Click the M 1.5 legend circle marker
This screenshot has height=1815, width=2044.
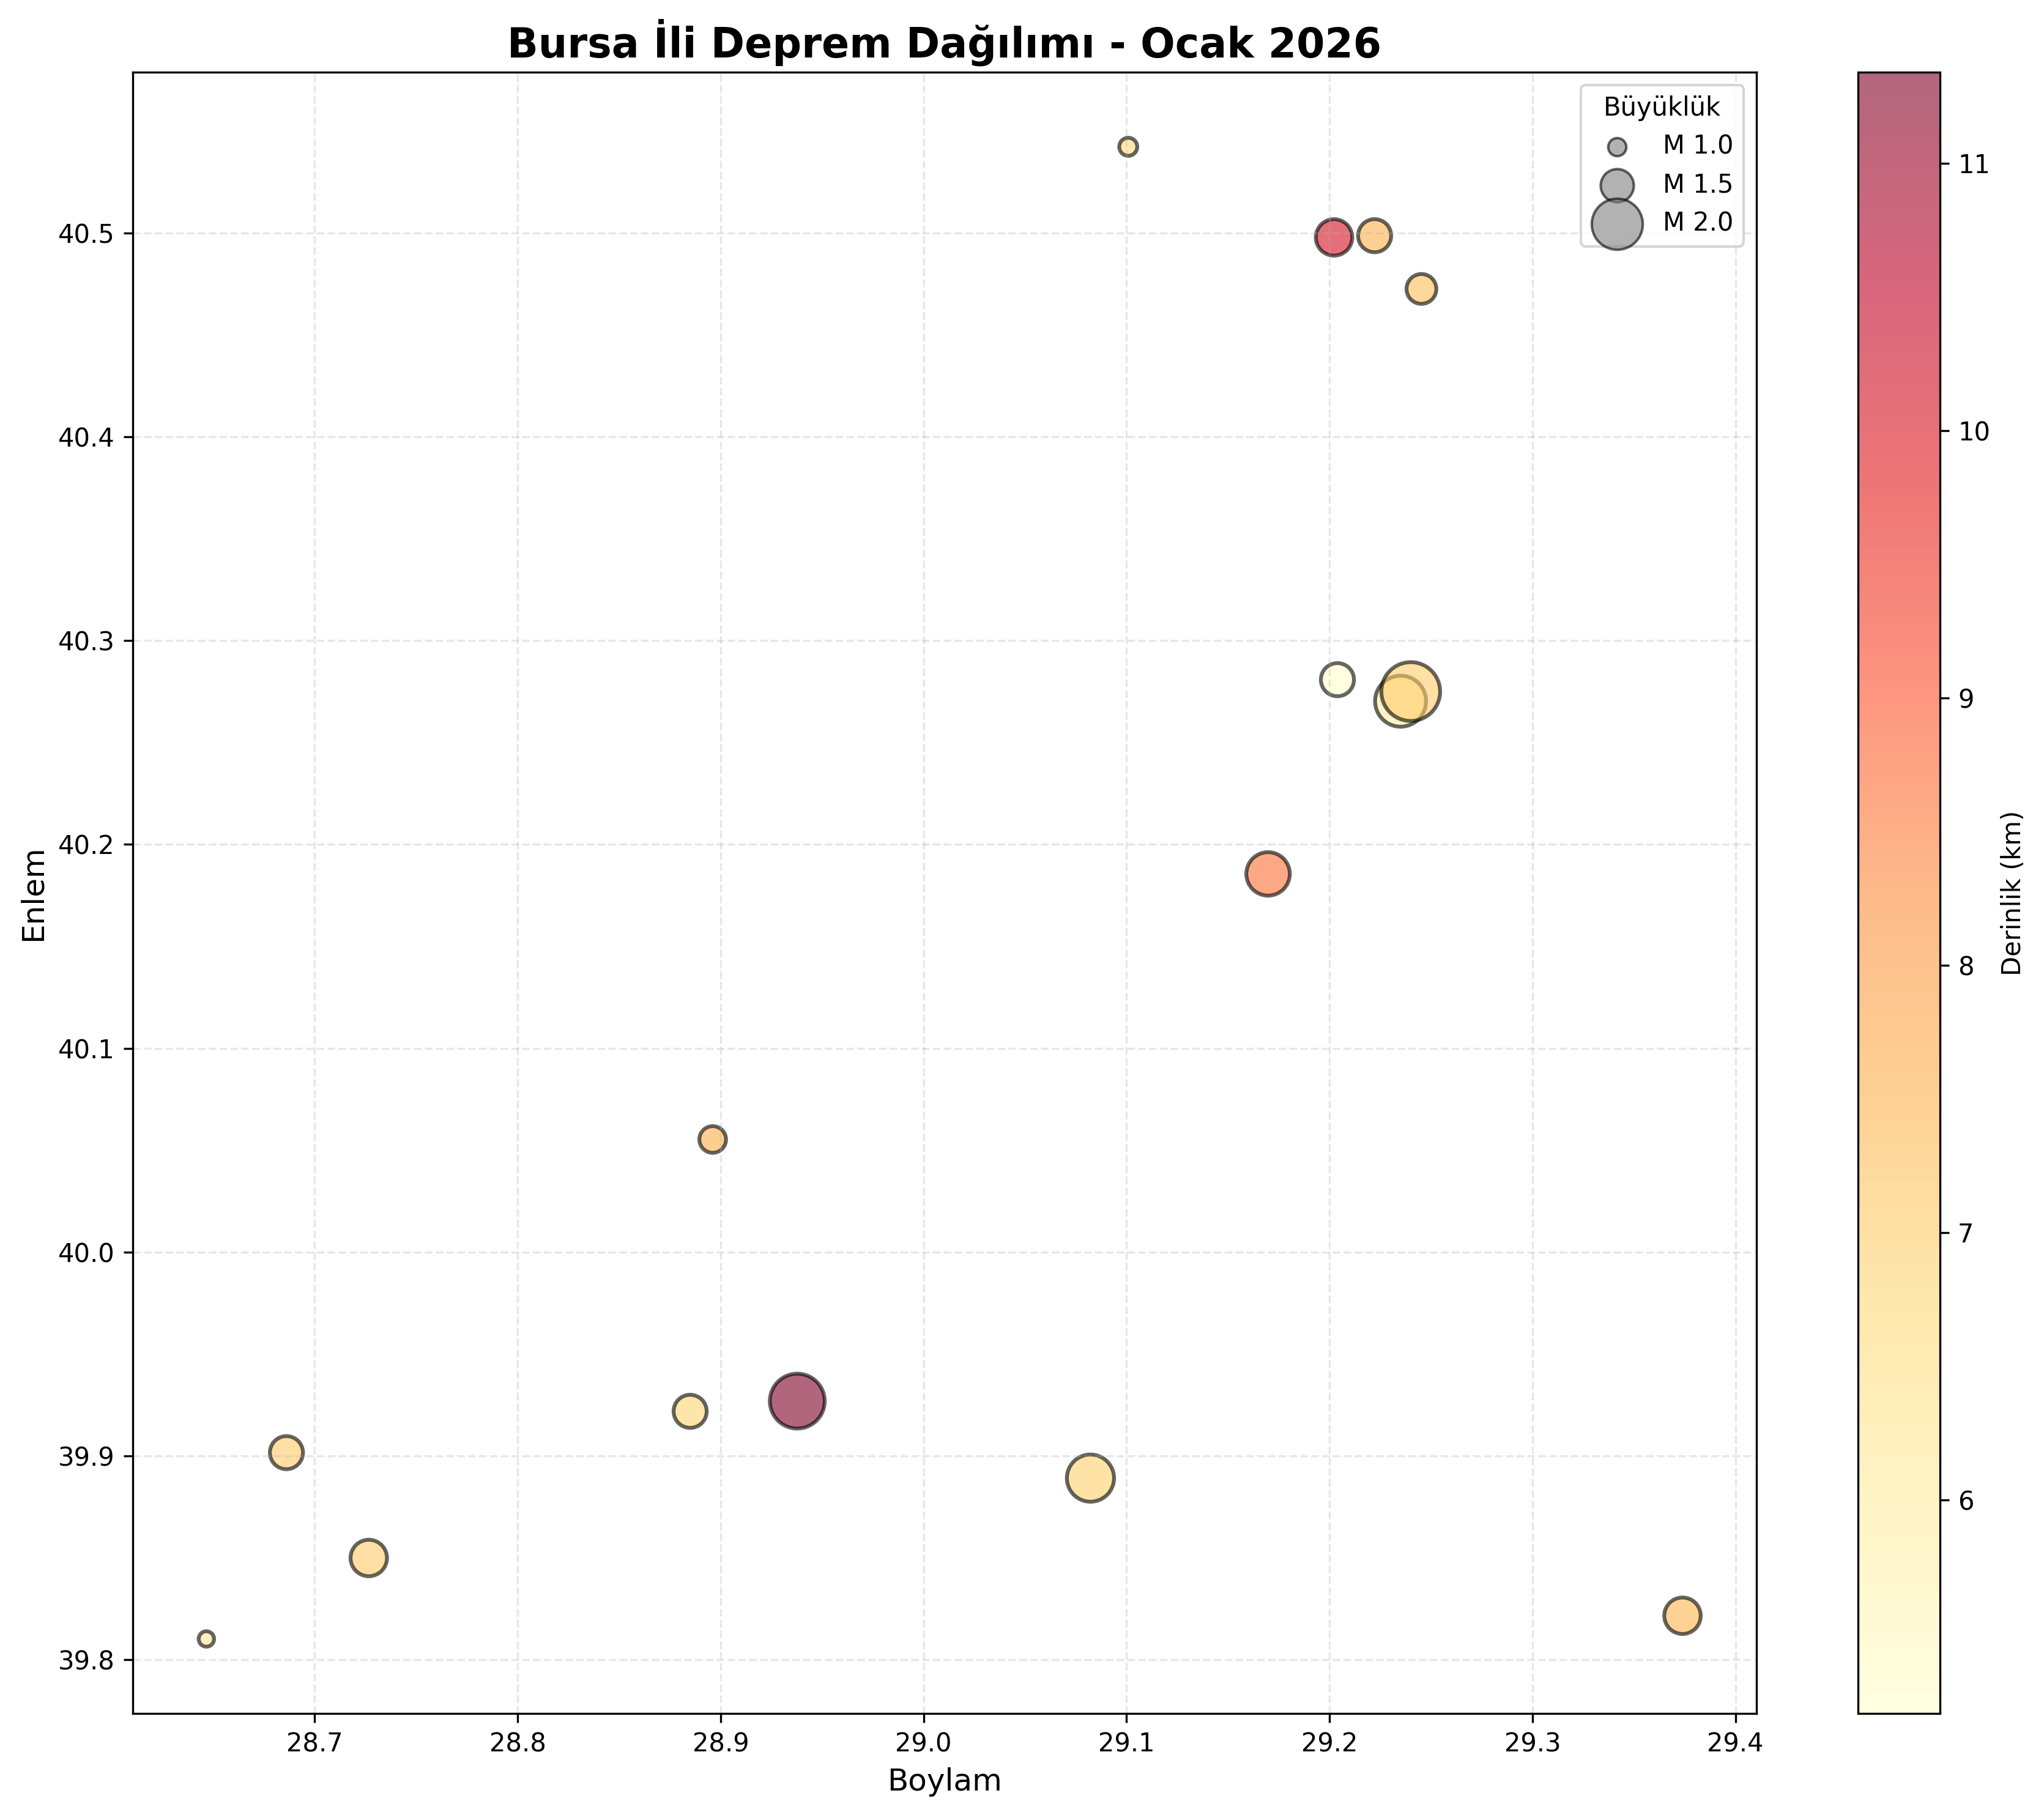tap(1617, 185)
